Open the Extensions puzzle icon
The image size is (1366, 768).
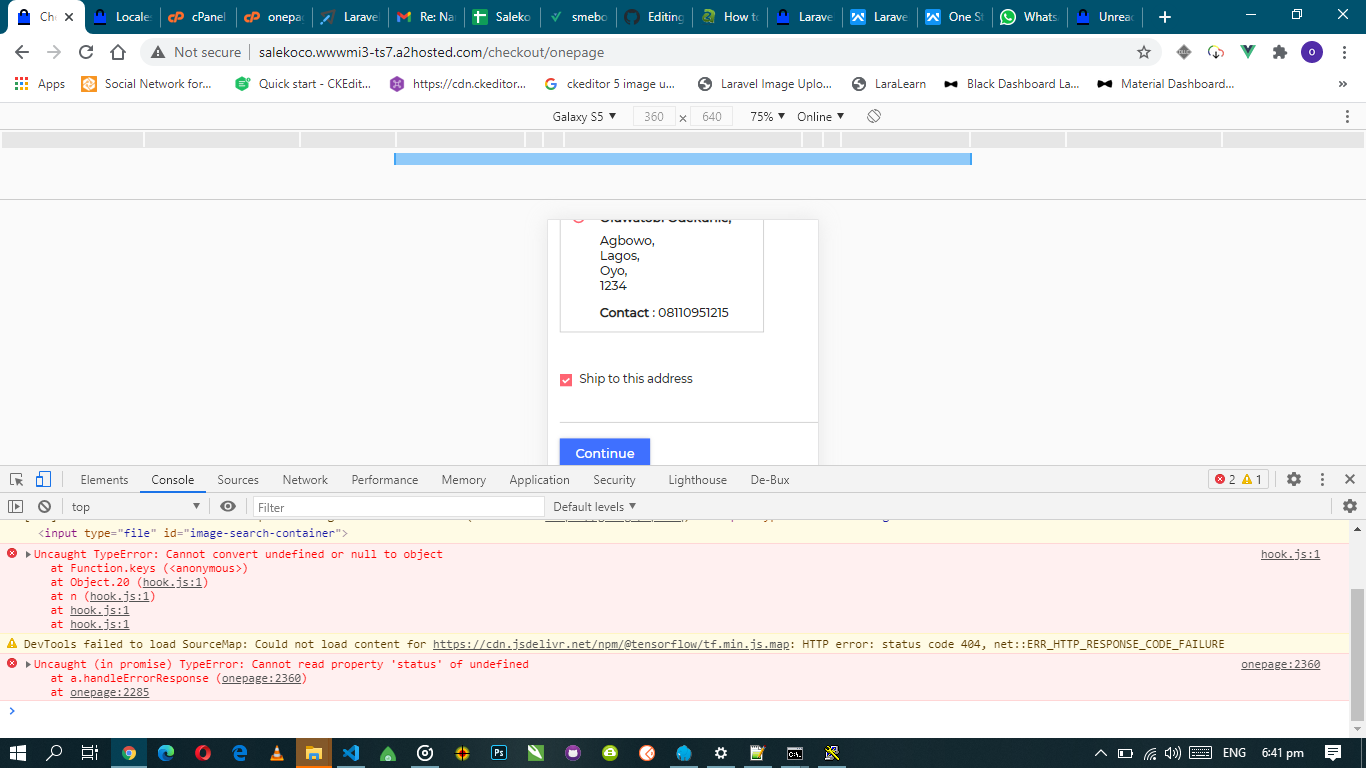(x=1279, y=52)
